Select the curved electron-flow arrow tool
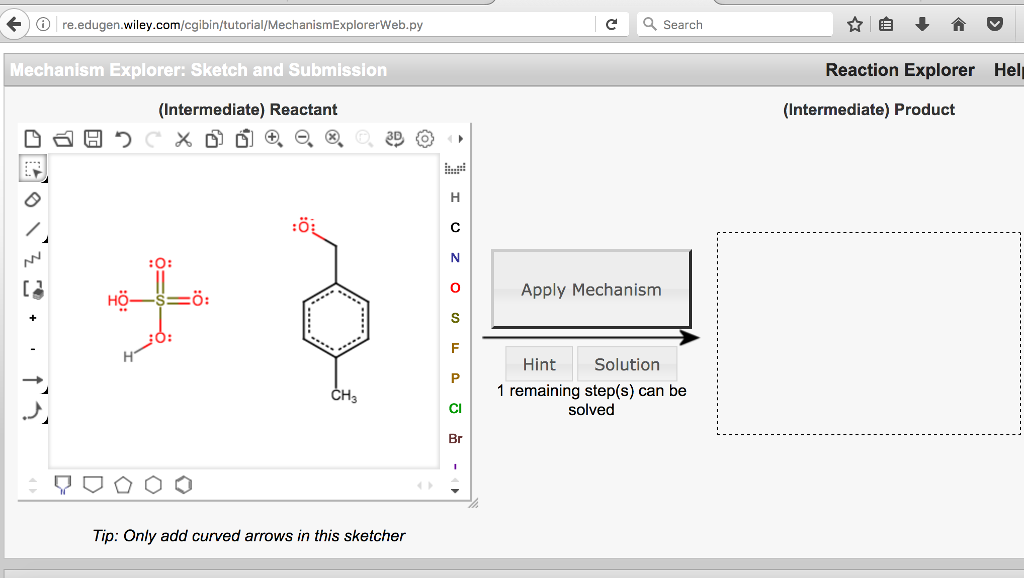 click(x=33, y=411)
